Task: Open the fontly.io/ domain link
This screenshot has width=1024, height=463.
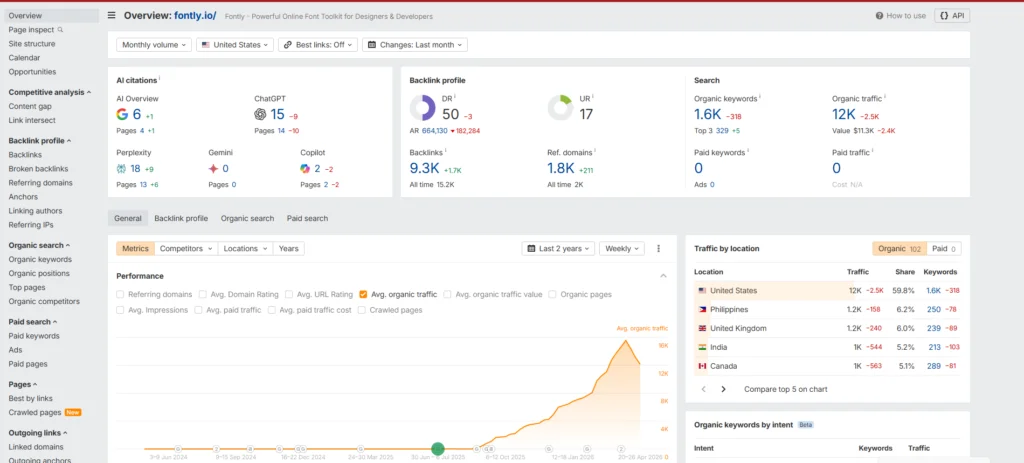Action: point(195,16)
